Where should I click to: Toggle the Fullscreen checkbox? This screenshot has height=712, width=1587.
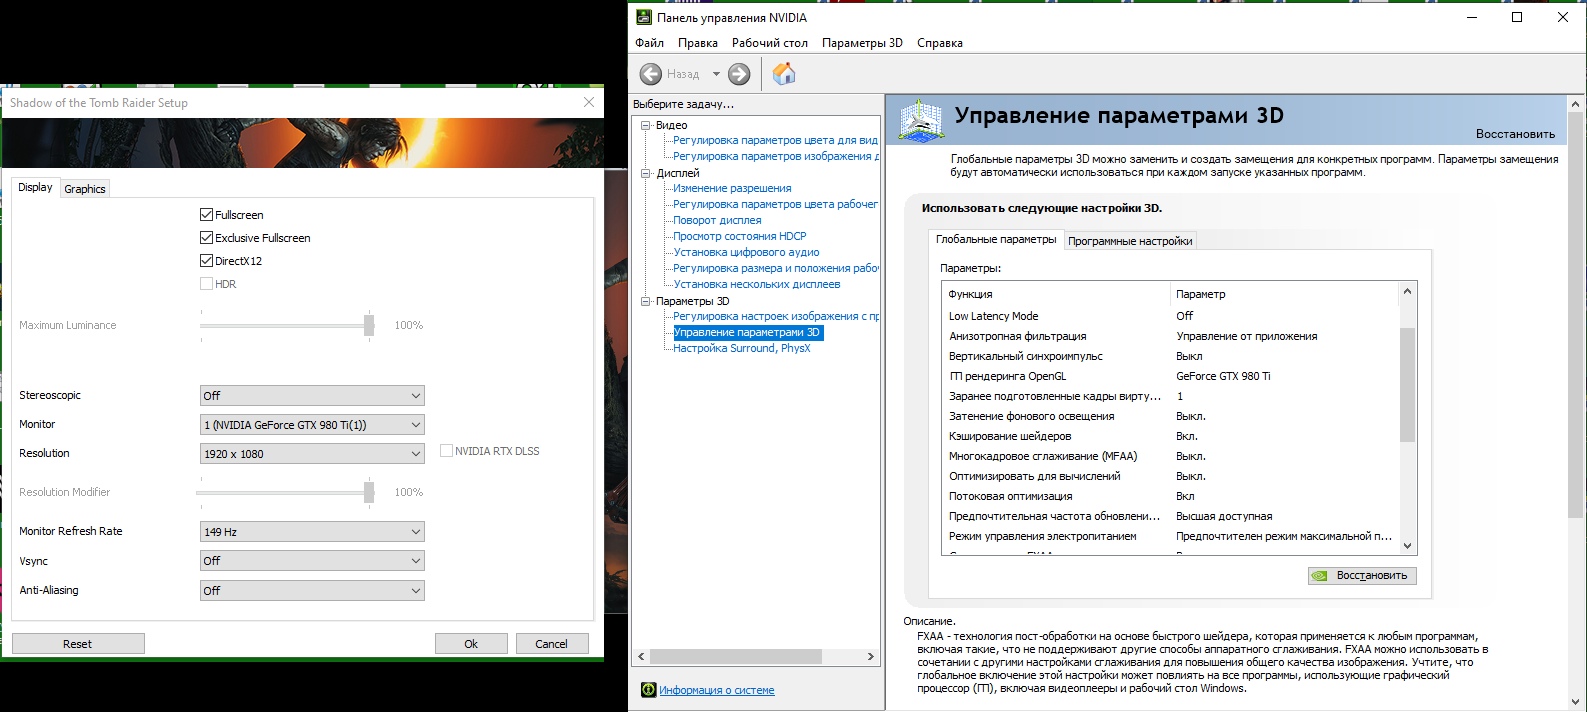[206, 215]
